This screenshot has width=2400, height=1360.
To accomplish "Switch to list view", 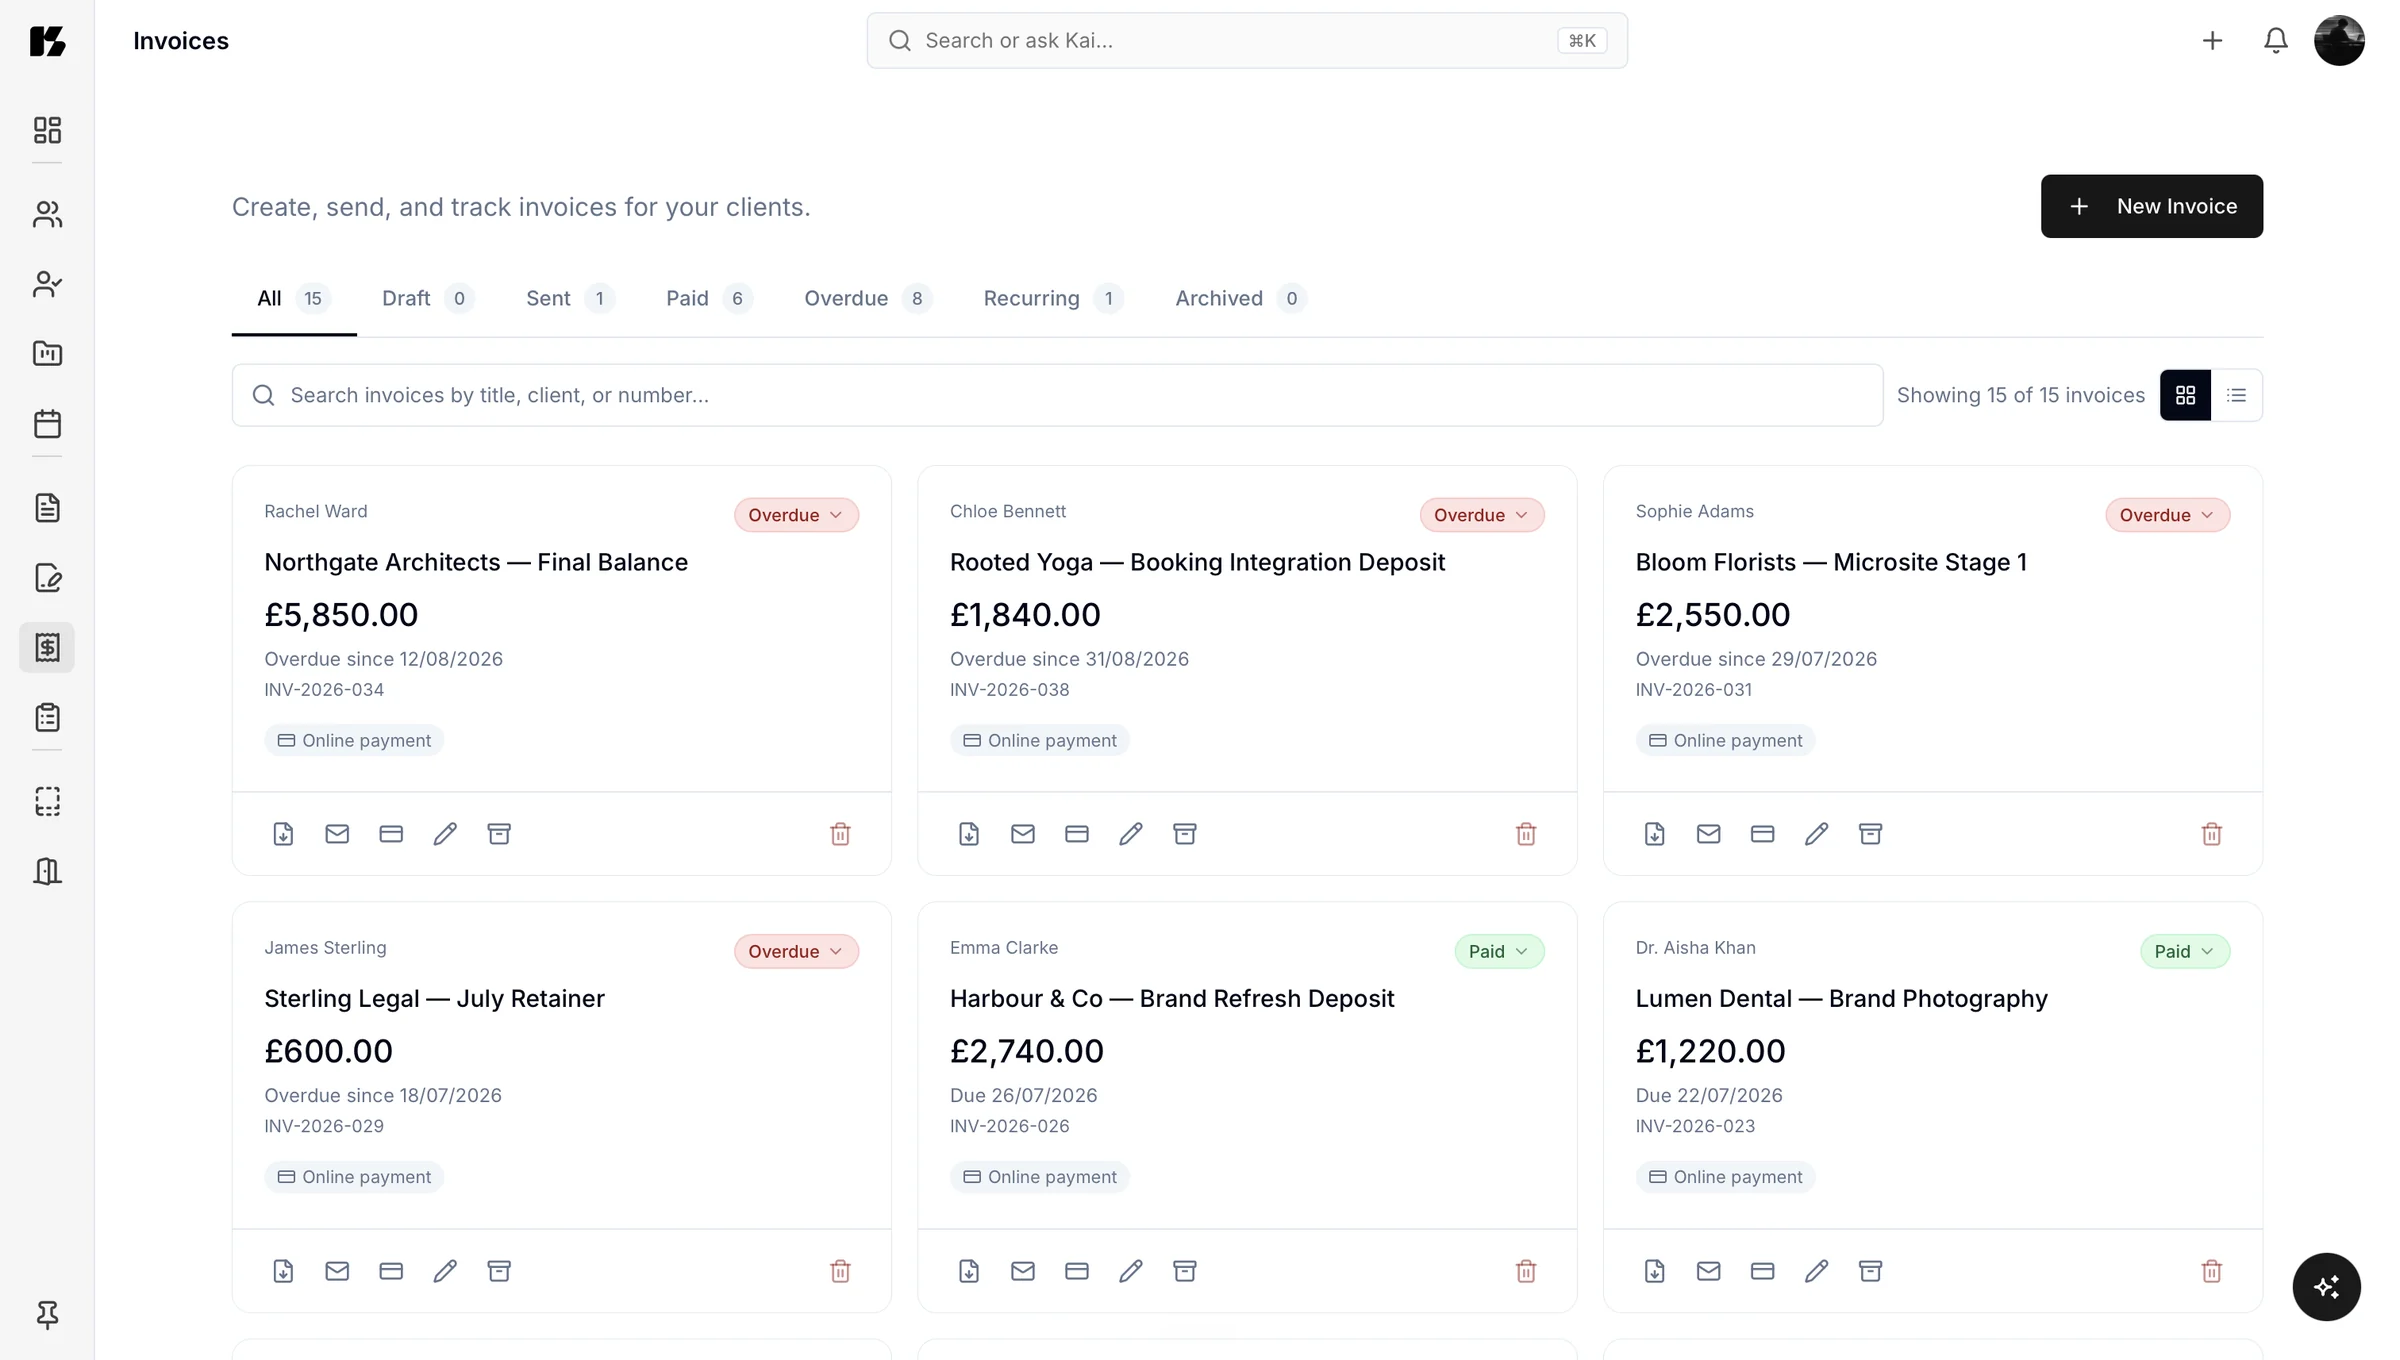I will (x=2237, y=395).
